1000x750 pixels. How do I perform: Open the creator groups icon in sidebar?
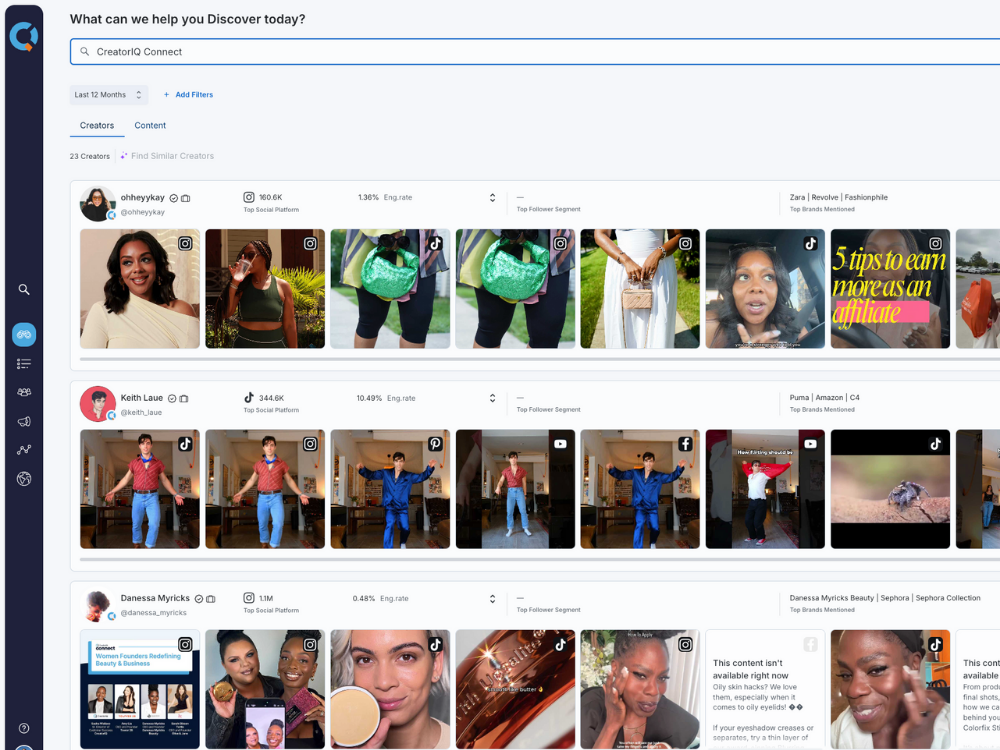[23, 391]
